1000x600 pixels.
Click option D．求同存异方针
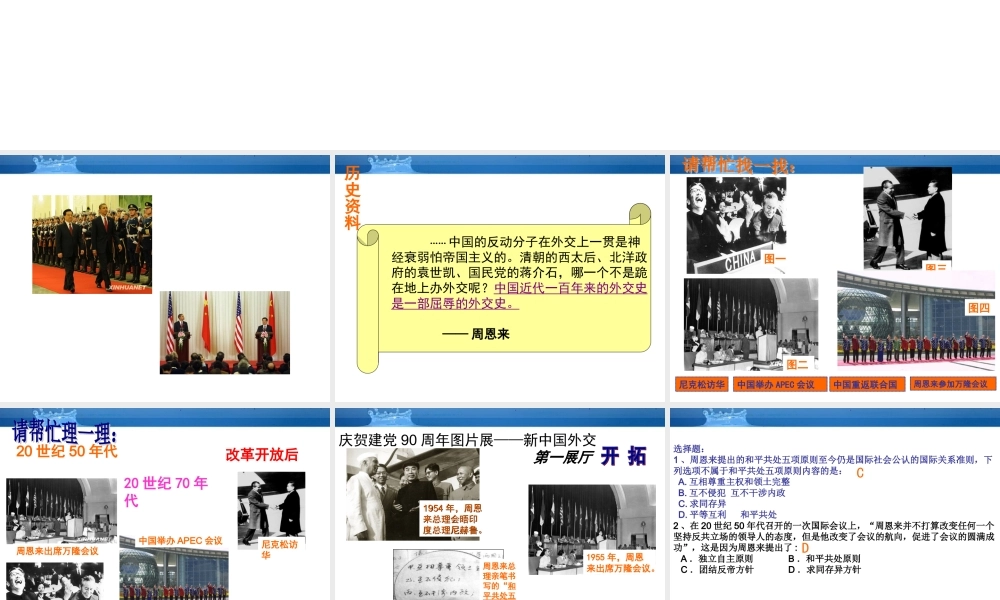point(824,569)
